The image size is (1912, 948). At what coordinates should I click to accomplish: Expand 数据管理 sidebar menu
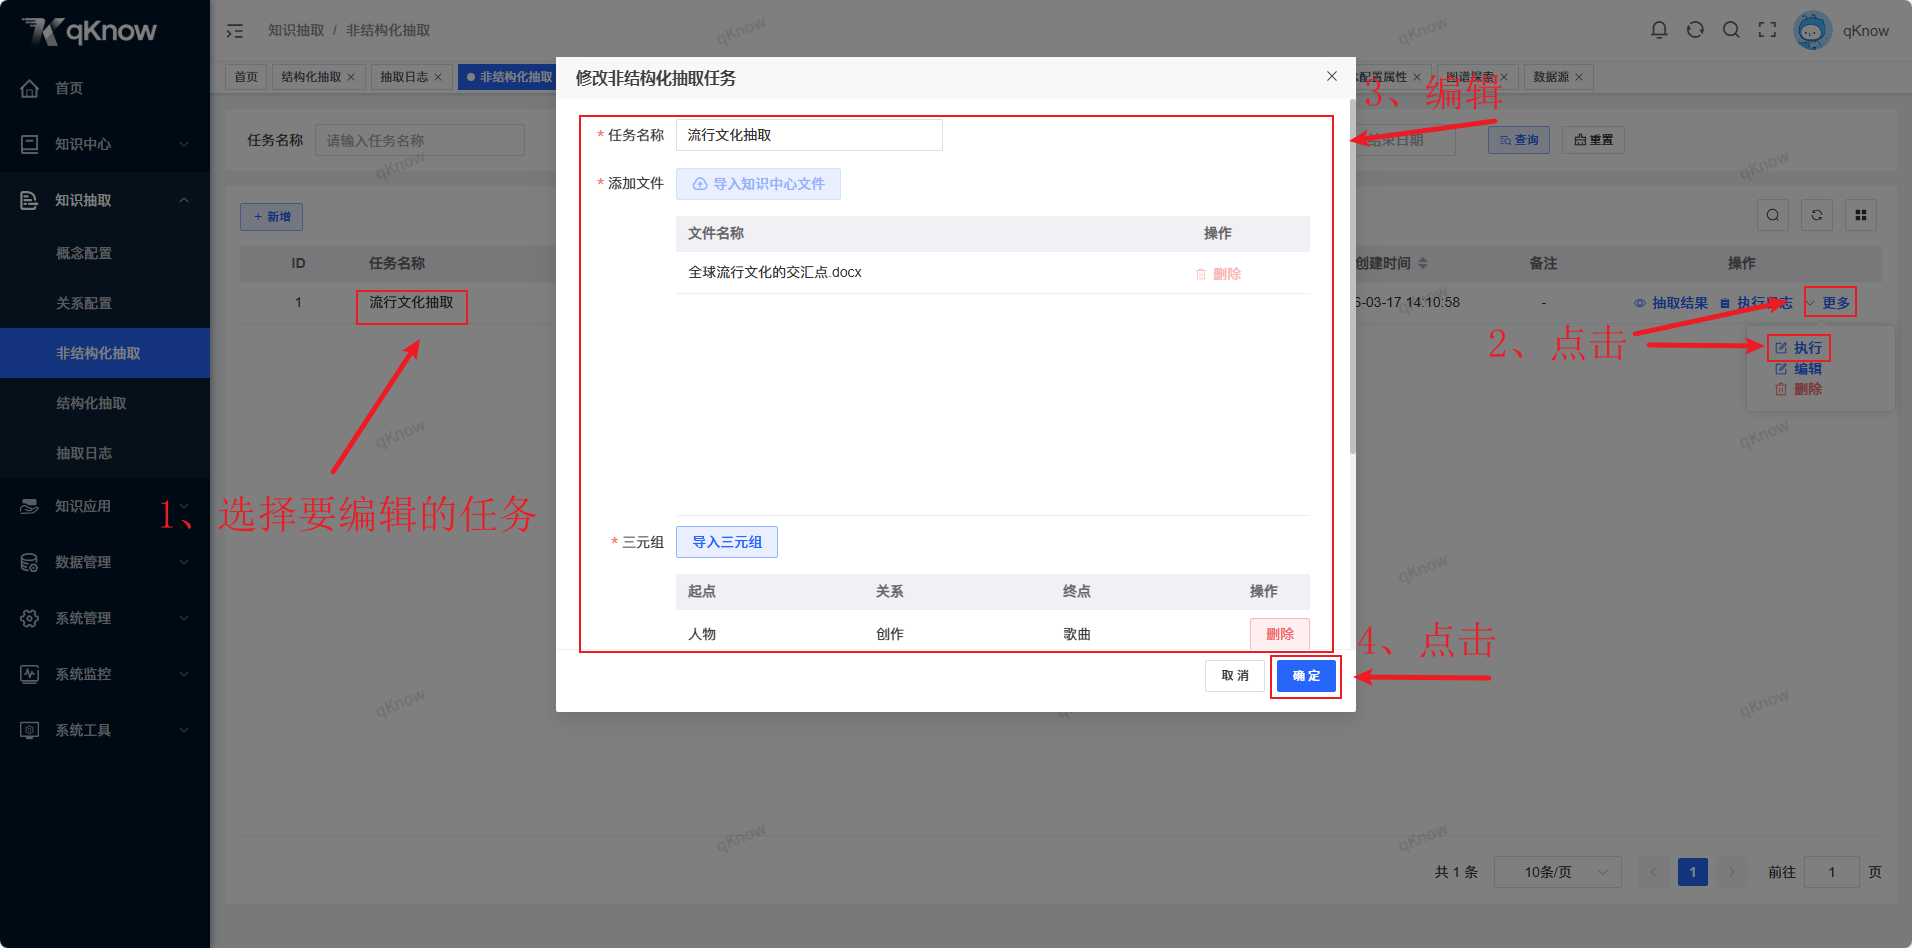(x=105, y=562)
